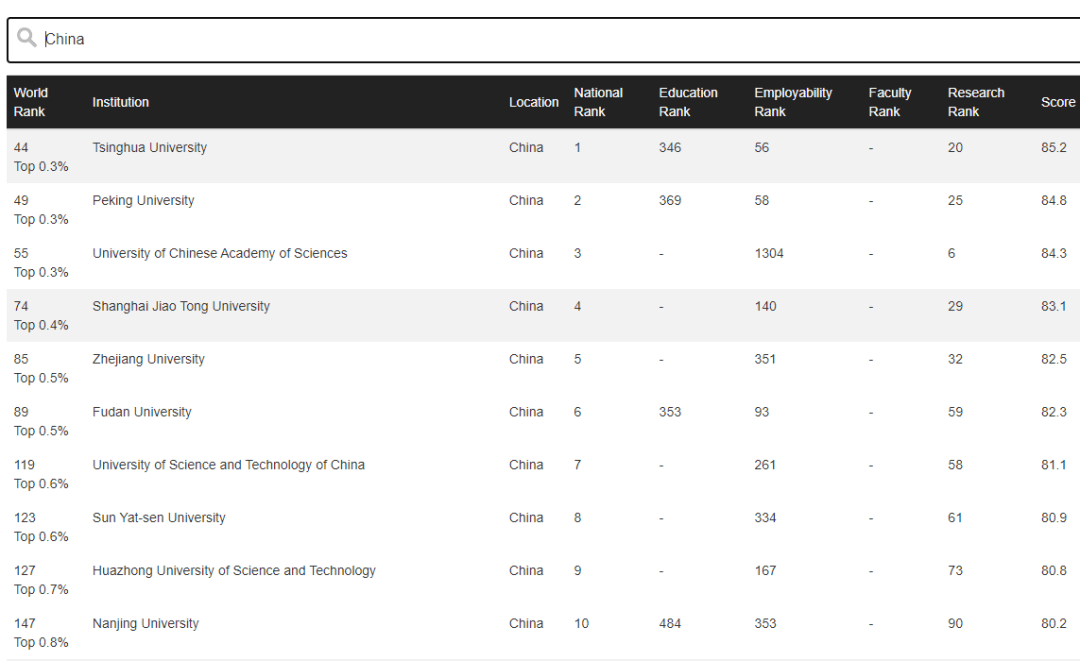Click world rank 55 cell

point(21,253)
